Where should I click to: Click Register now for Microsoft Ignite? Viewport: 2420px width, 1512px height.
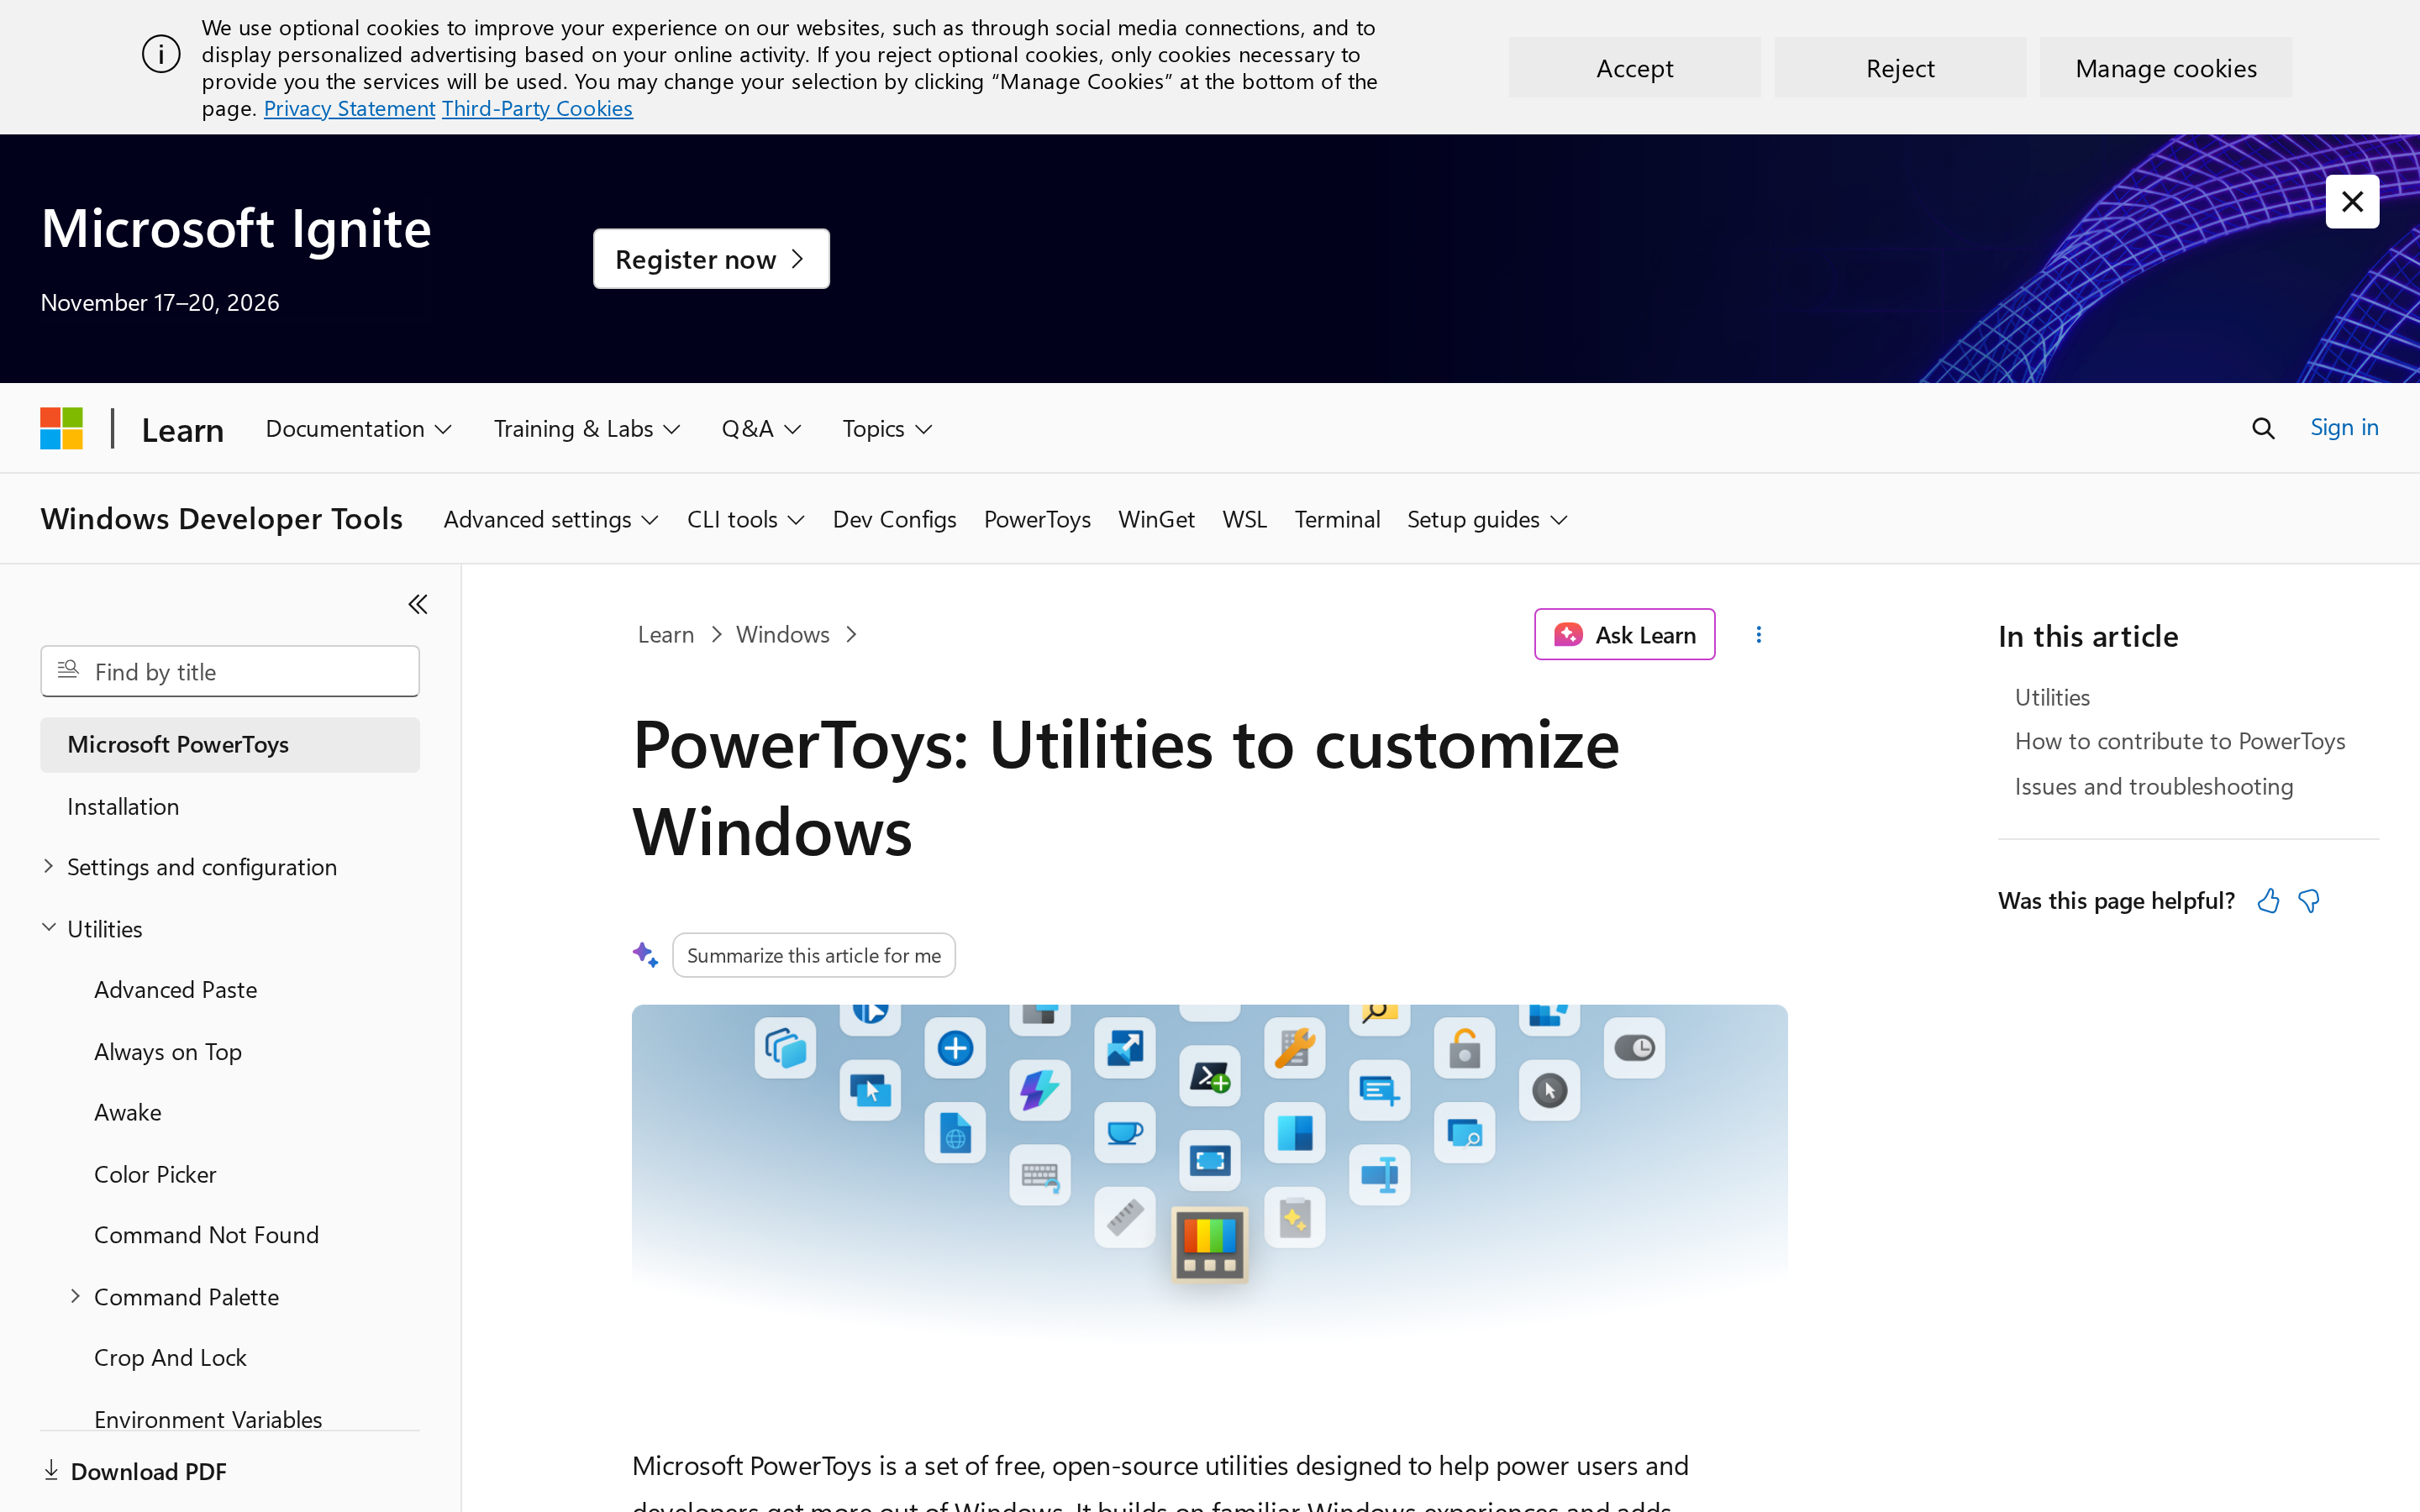[711, 259]
